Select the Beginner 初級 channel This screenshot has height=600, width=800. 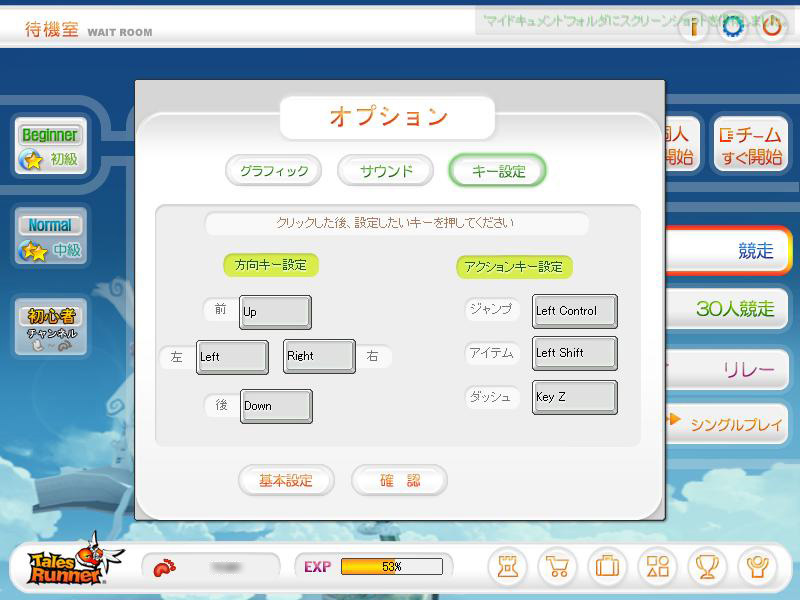[x=51, y=146]
